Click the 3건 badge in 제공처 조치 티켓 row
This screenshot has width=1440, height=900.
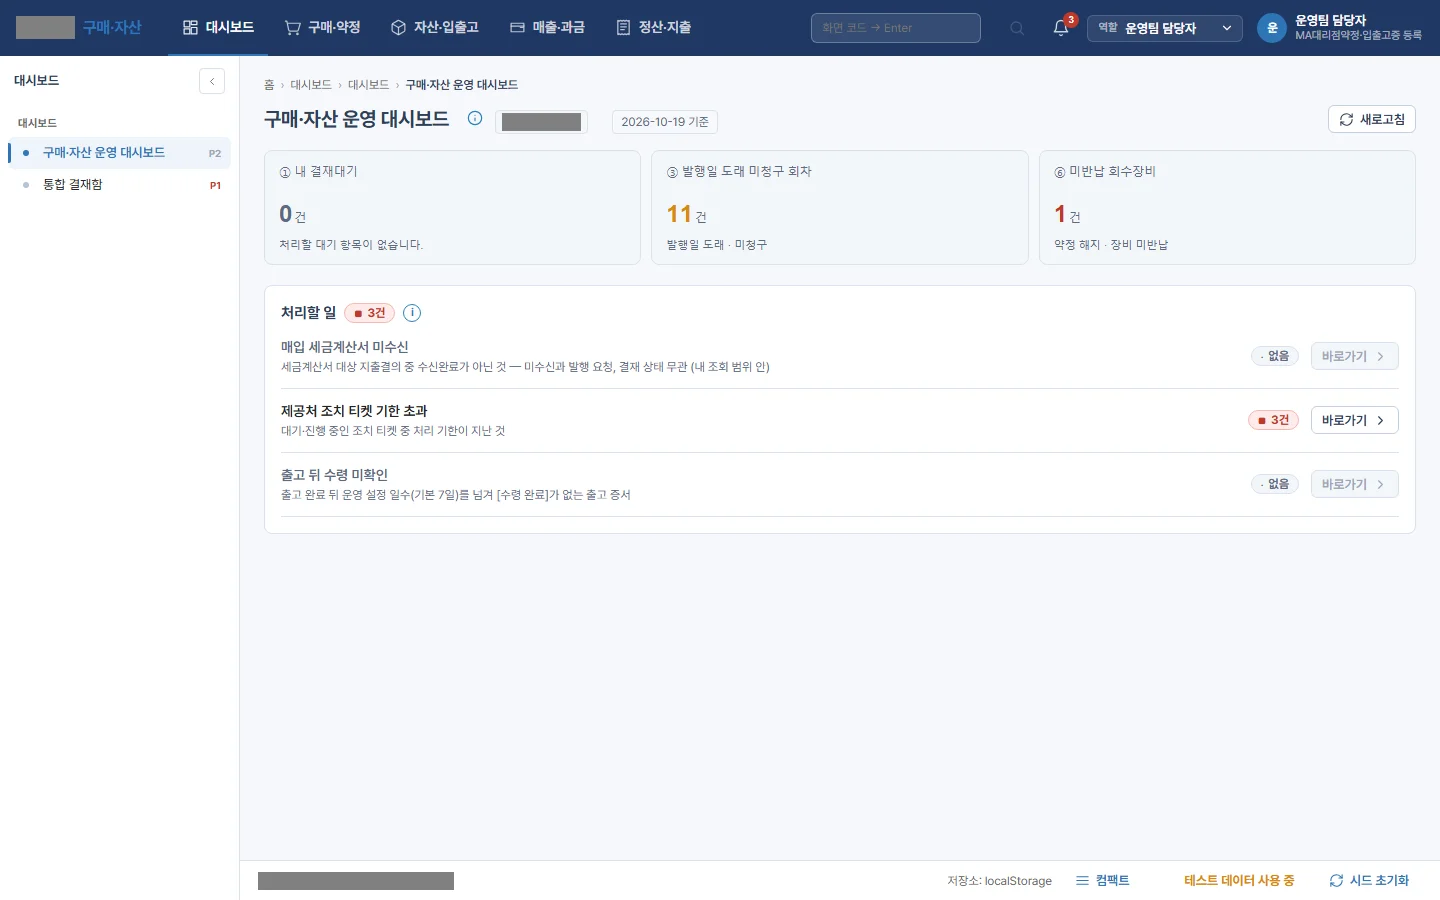pyautogui.click(x=1273, y=420)
